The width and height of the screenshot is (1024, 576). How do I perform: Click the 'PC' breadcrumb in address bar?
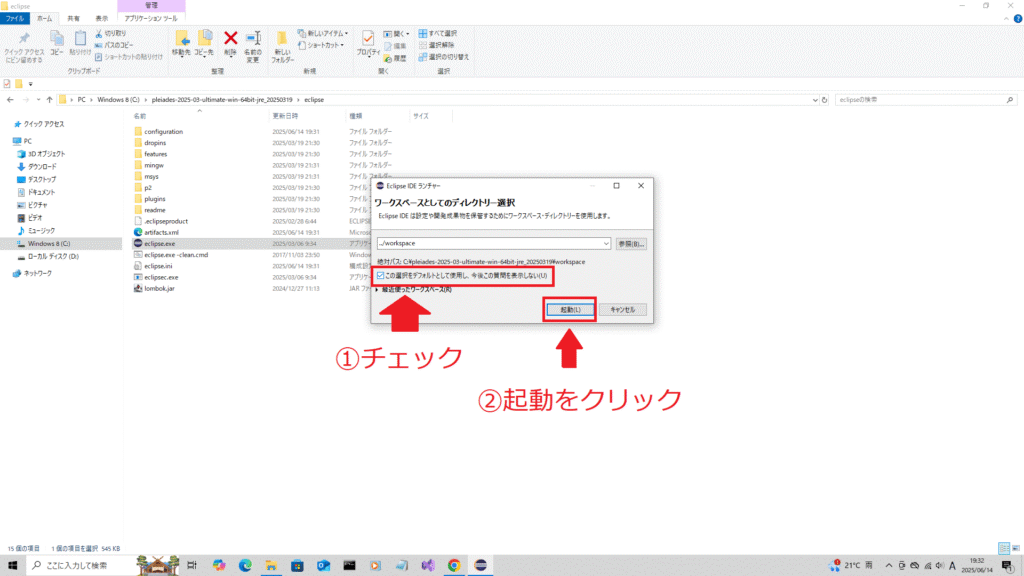(82, 100)
